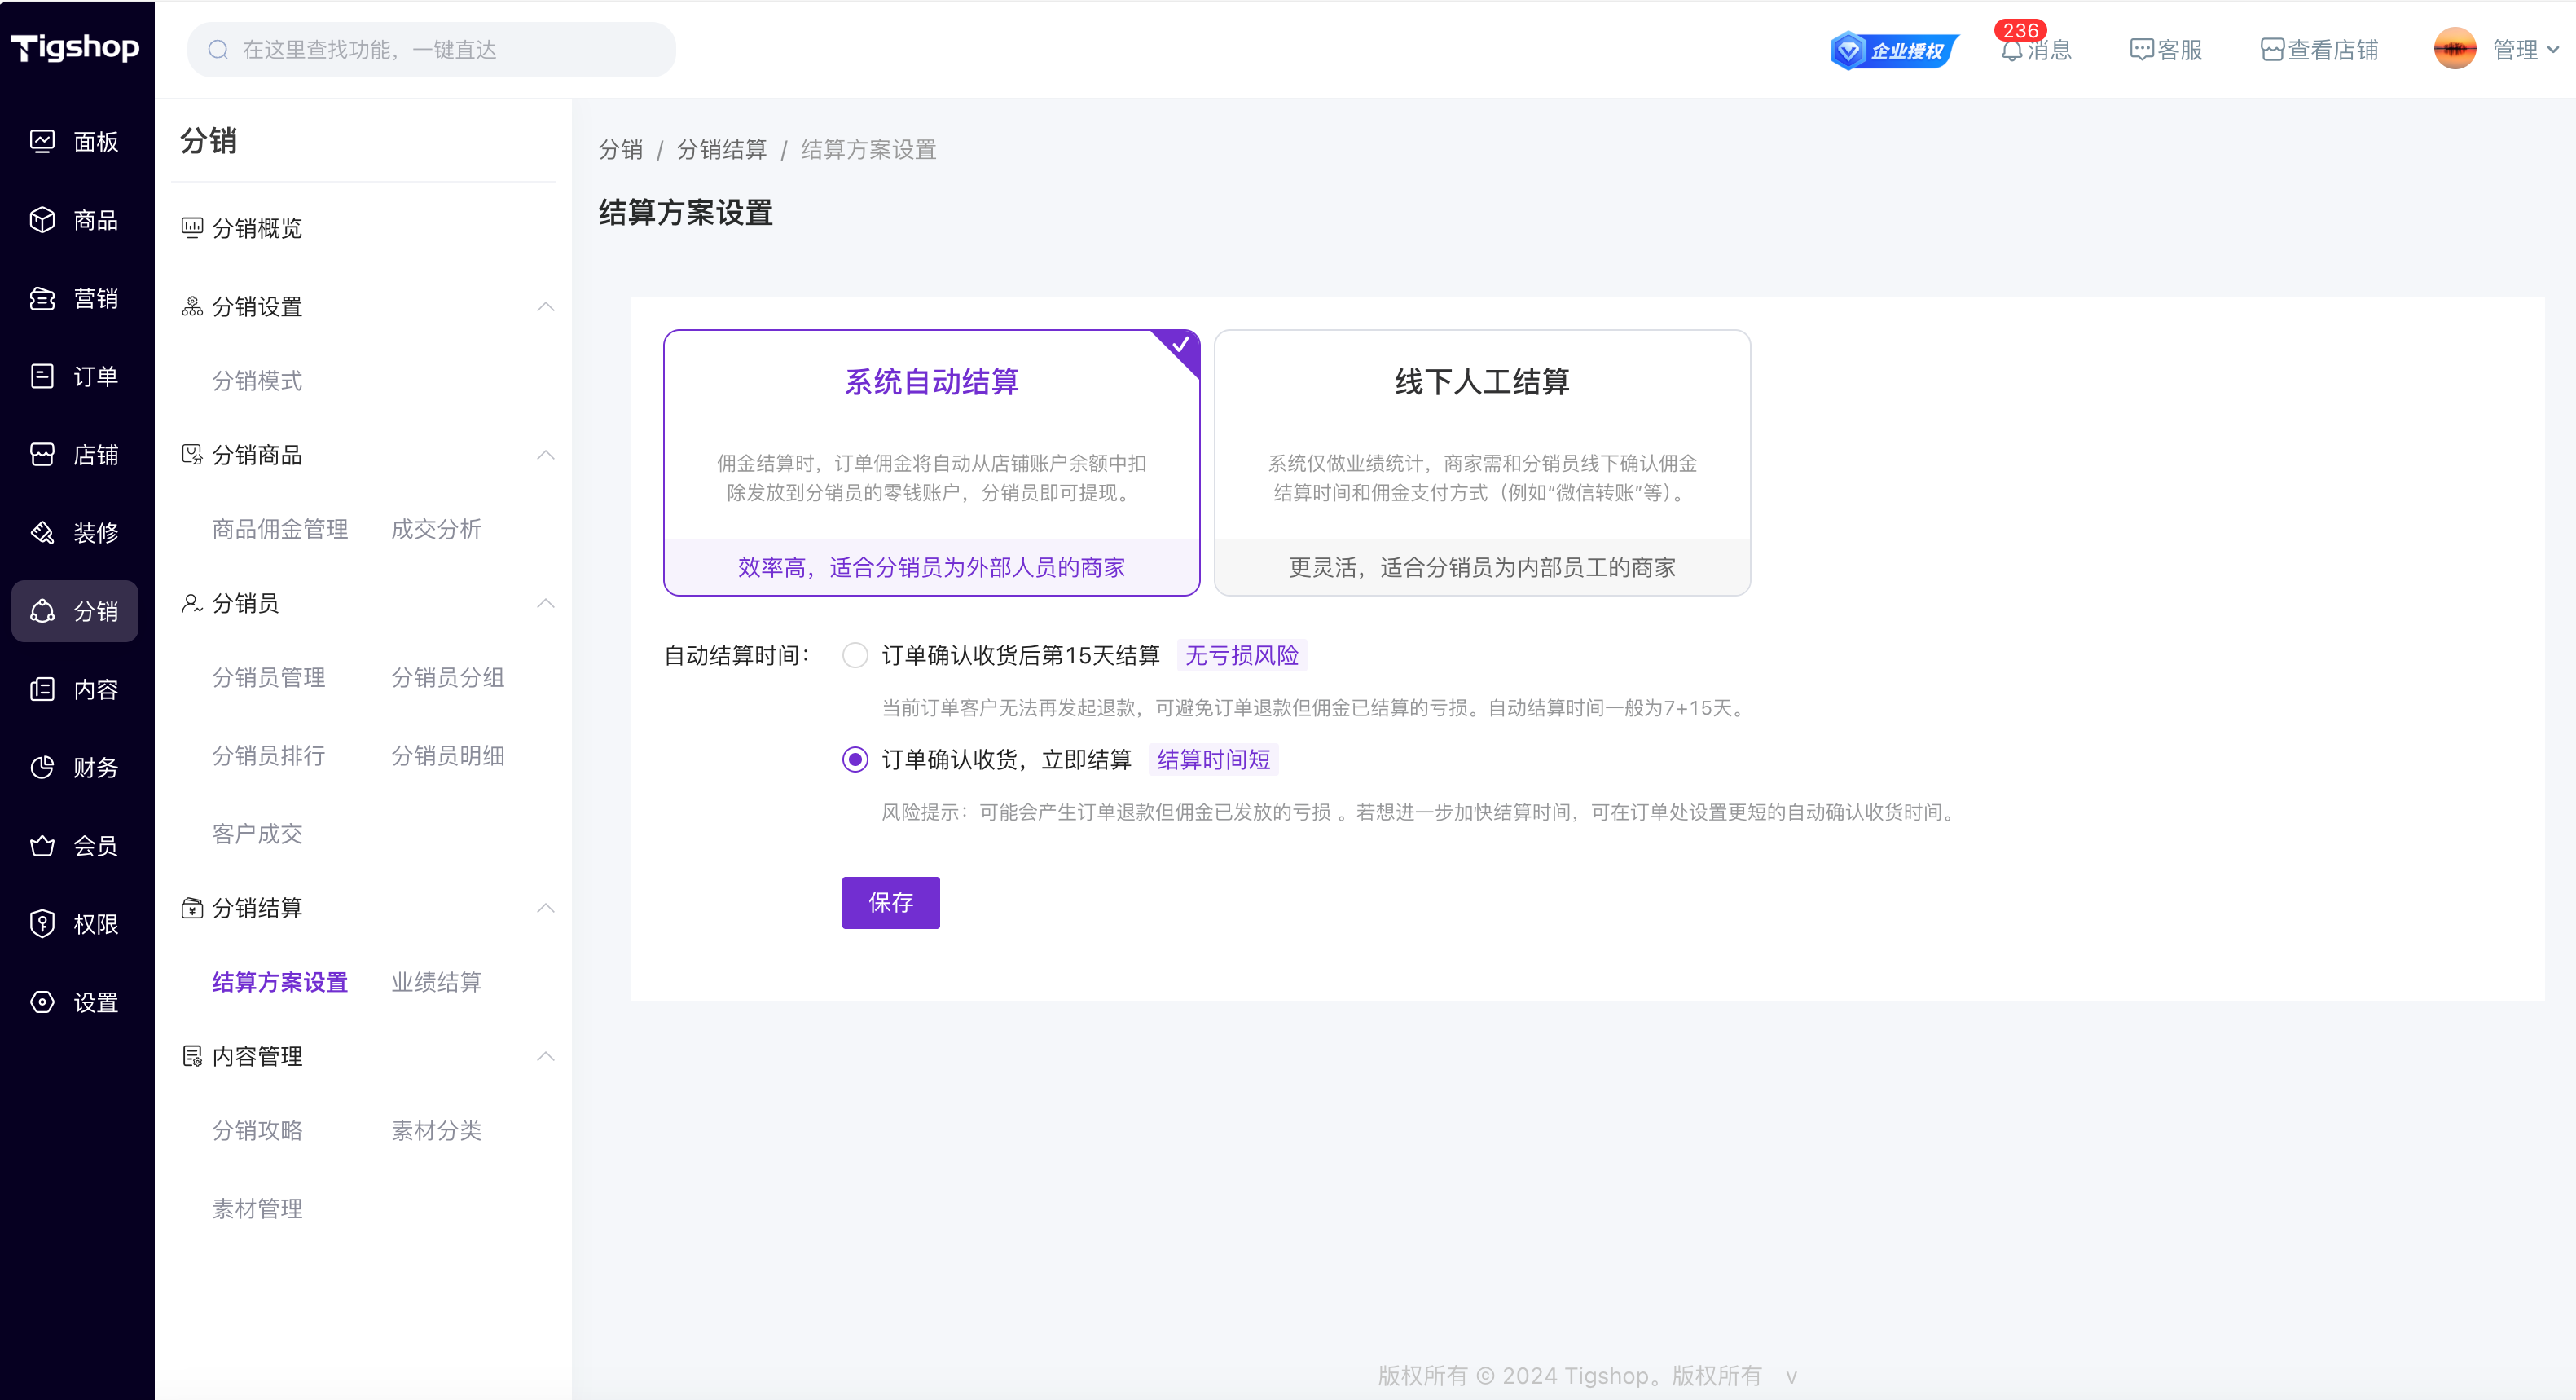Click the 分销员 person icon
Image resolution: width=2576 pixels, height=1400 pixels.
coord(192,603)
